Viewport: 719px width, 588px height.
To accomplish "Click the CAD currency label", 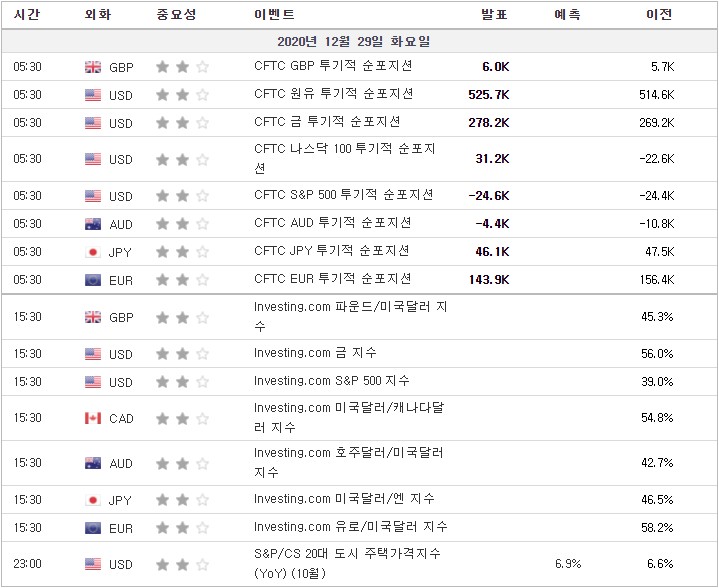I will tap(121, 419).
